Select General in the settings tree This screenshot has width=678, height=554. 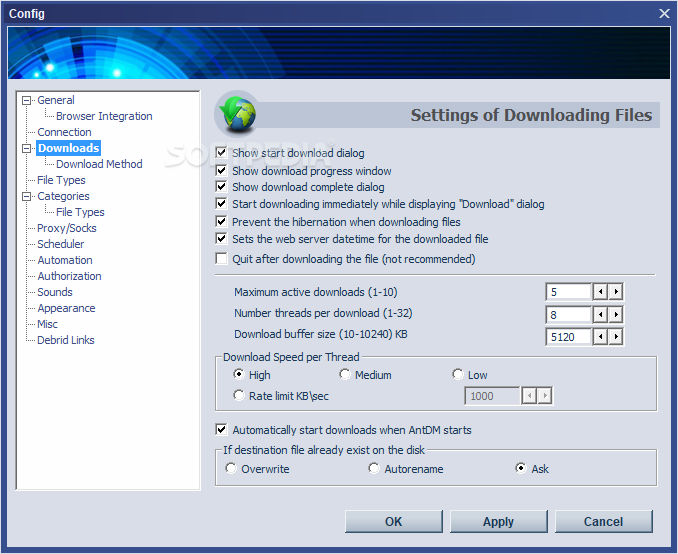coord(56,100)
